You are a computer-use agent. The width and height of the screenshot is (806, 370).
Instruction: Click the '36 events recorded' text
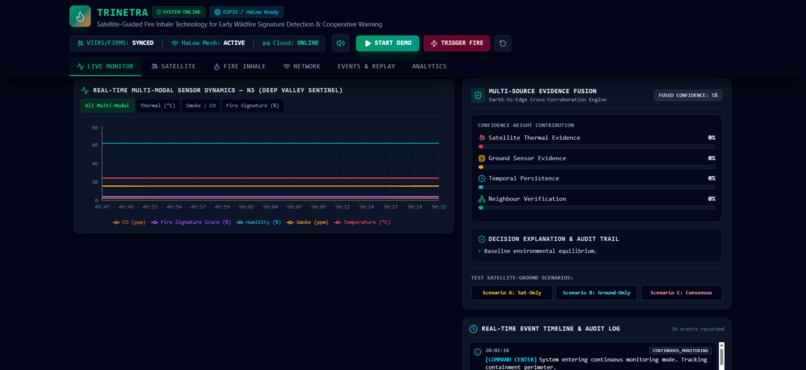point(698,329)
